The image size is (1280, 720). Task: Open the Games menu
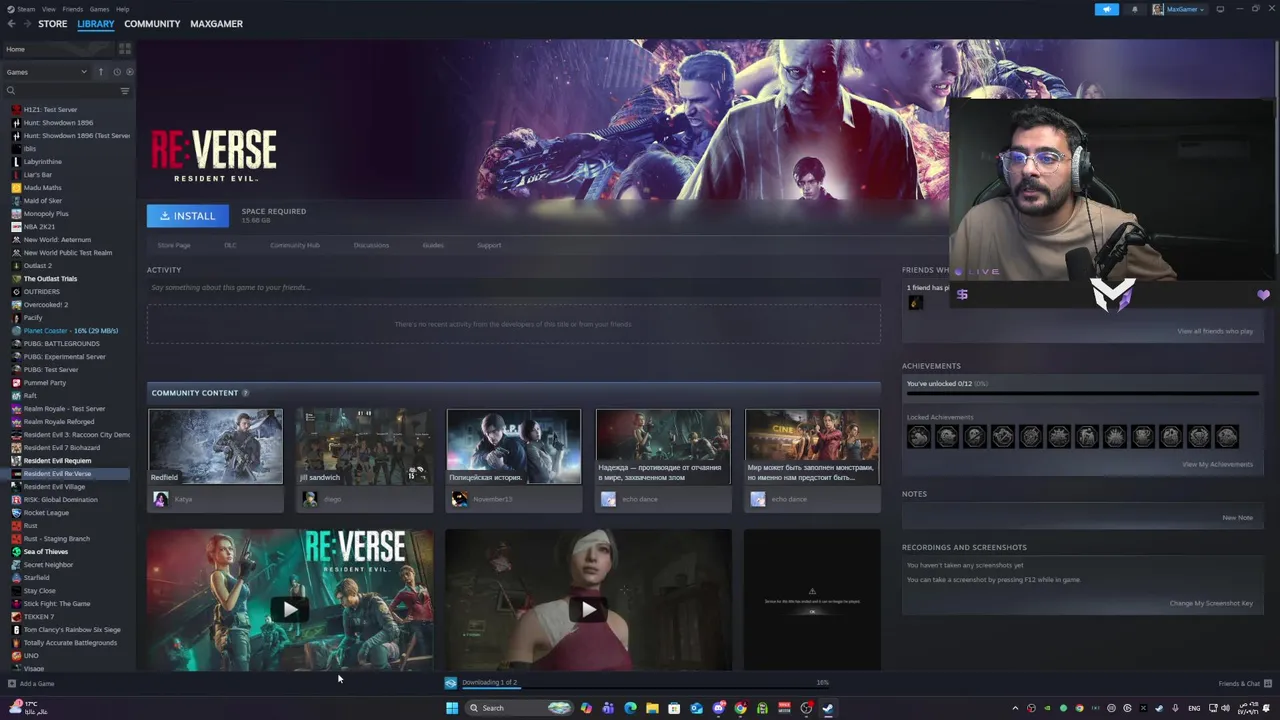pos(99,9)
